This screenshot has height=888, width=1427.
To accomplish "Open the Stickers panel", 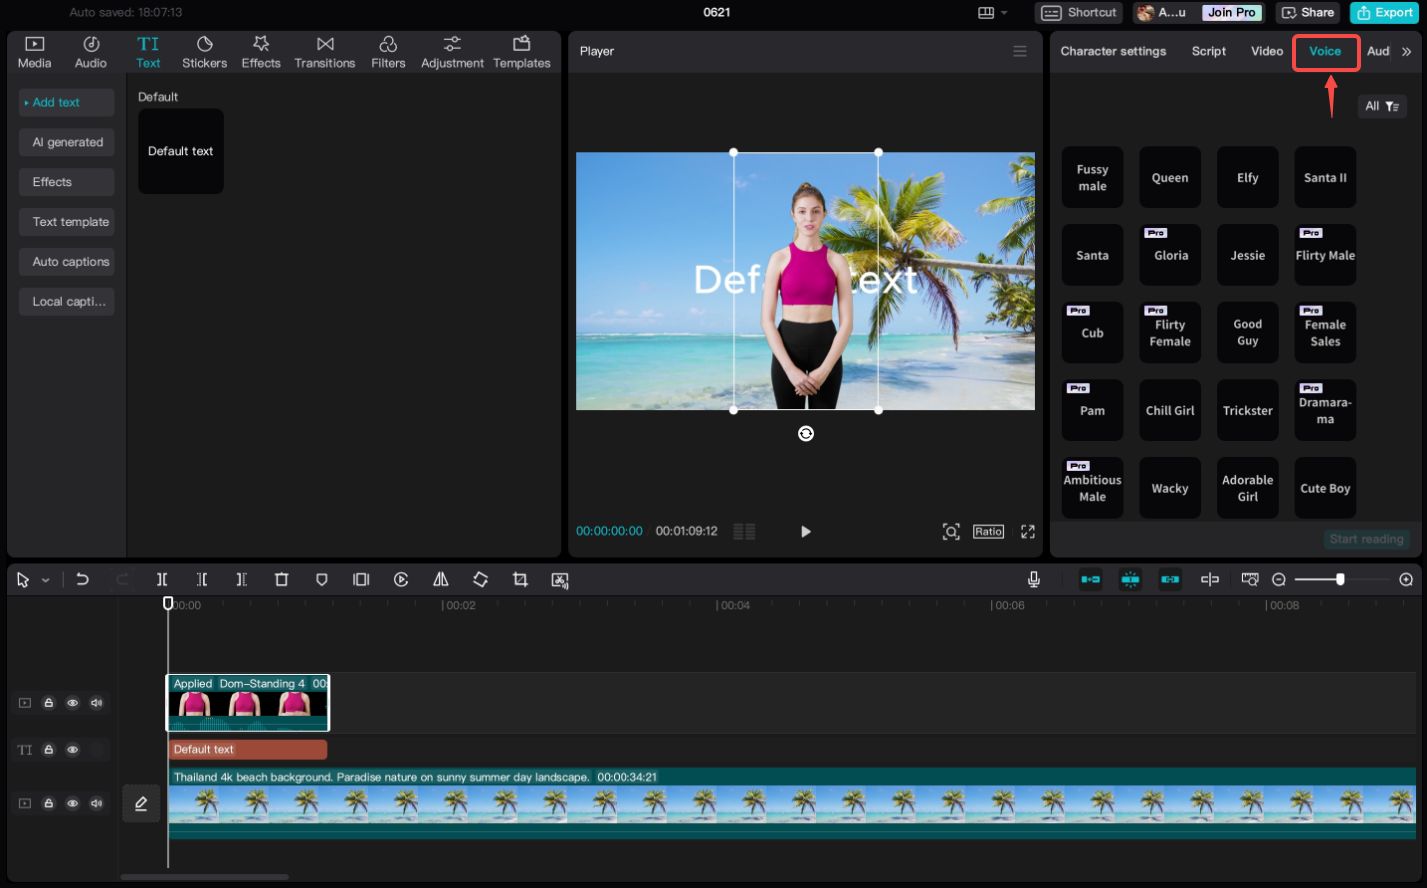I will 204,52.
